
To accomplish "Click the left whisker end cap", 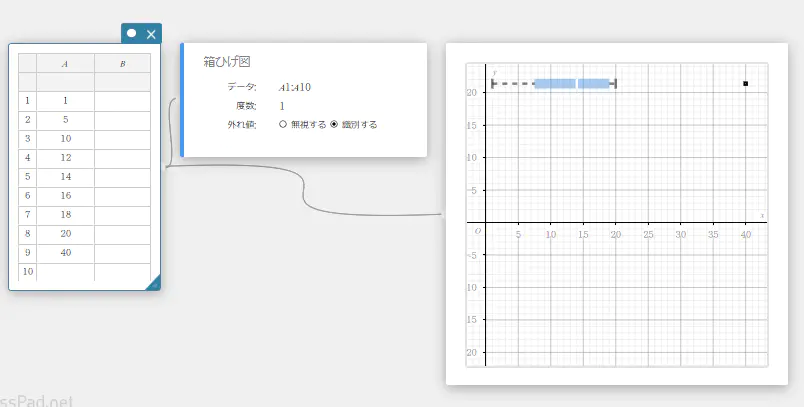I will [x=492, y=83].
